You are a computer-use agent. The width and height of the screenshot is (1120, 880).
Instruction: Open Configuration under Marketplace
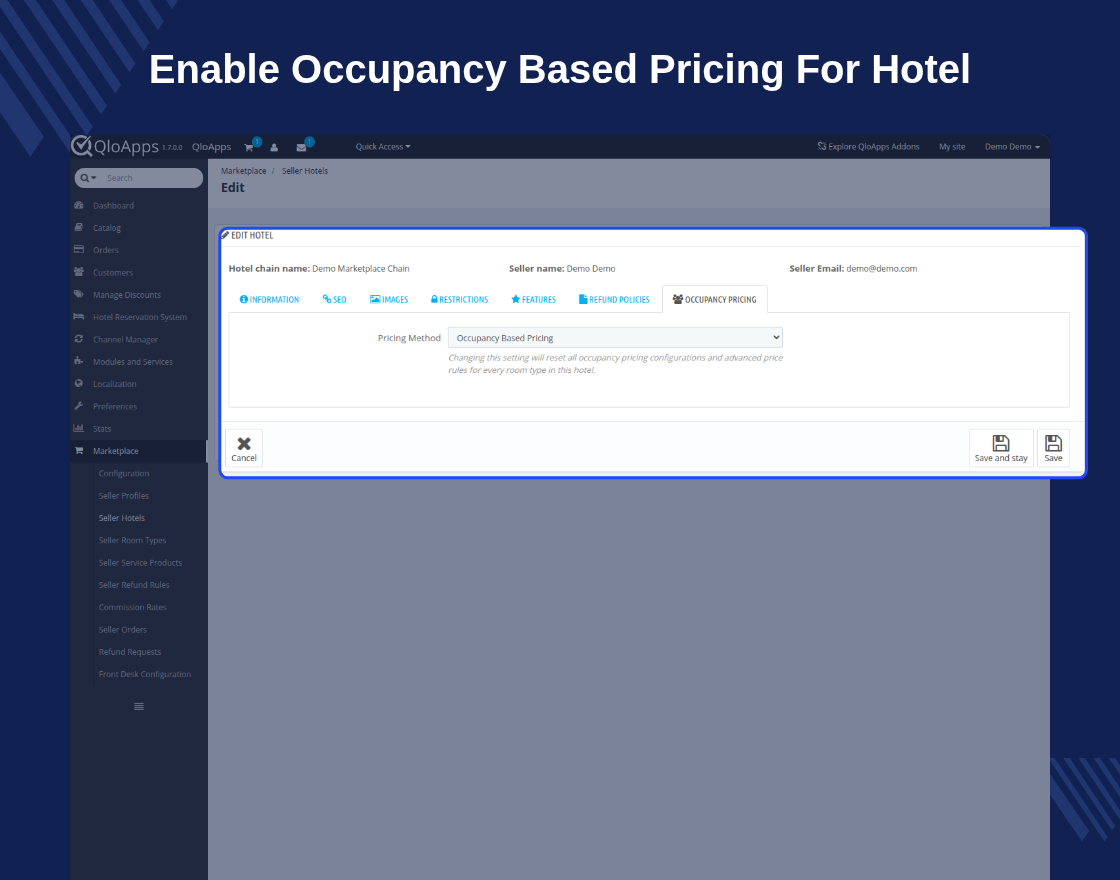click(124, 473)
